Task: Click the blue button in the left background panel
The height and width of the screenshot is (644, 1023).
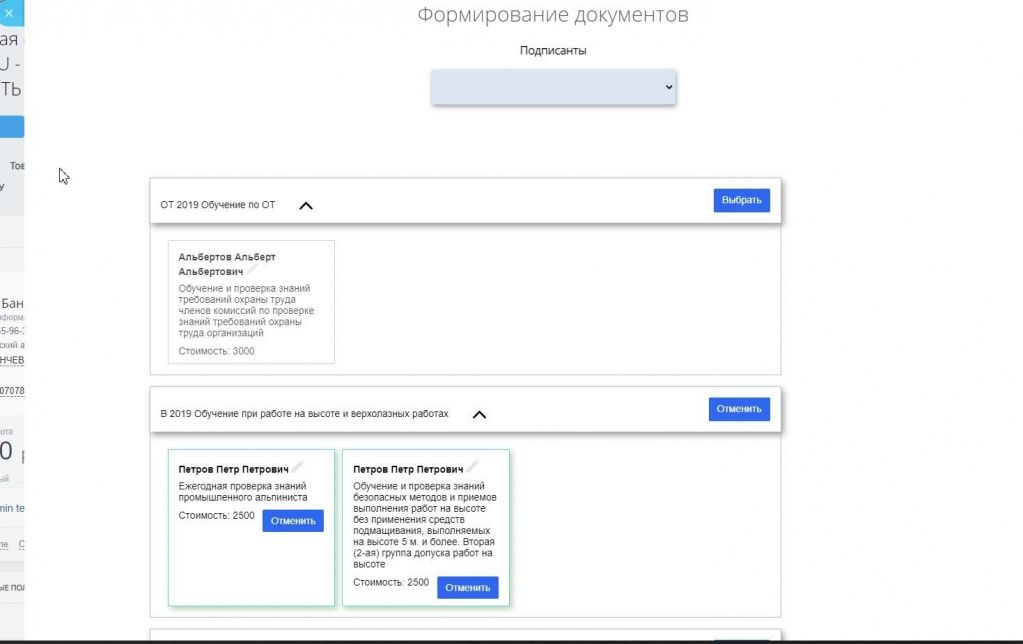Action: pyautogui.click(x=11, y=127)
